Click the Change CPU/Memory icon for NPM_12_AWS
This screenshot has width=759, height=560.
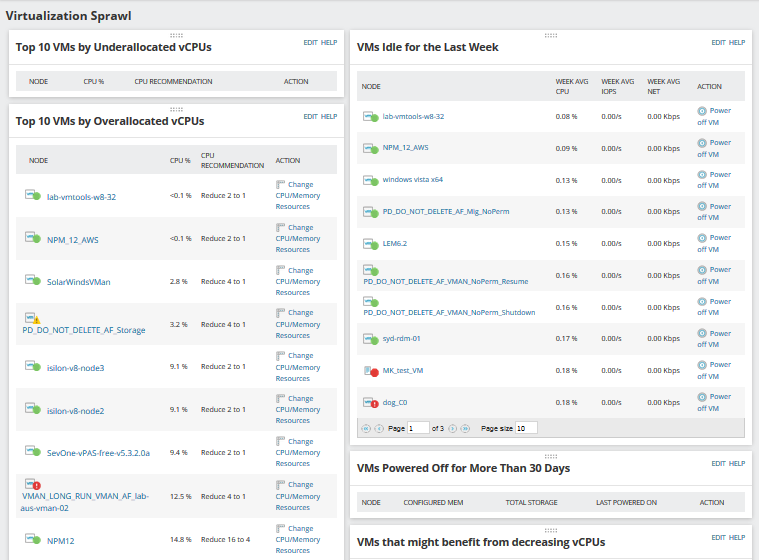pos(281,228)
